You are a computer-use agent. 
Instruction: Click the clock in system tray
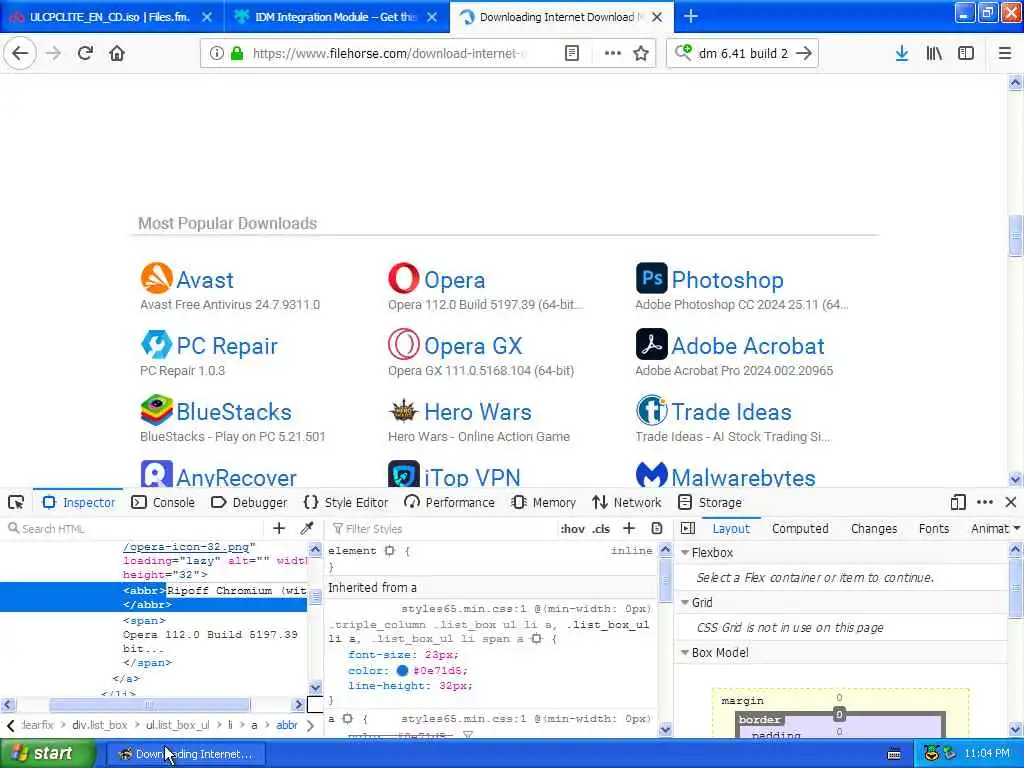[x=987, y=754]
